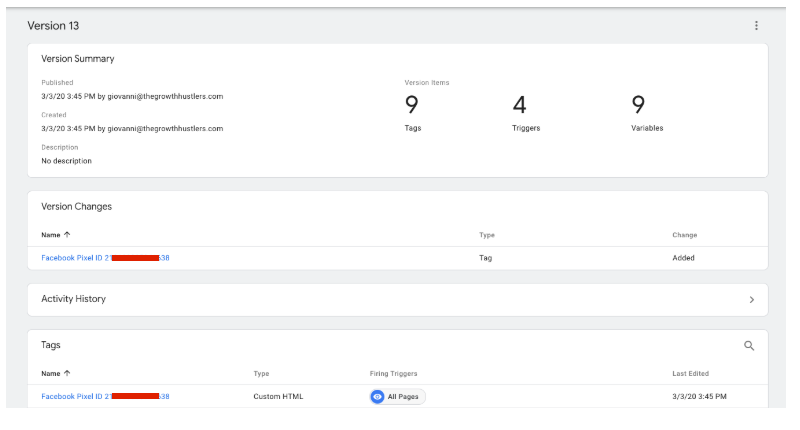Open Facebook Pixel ID link in Version Changes
This screenshot has width=800, height=430.
105,258
